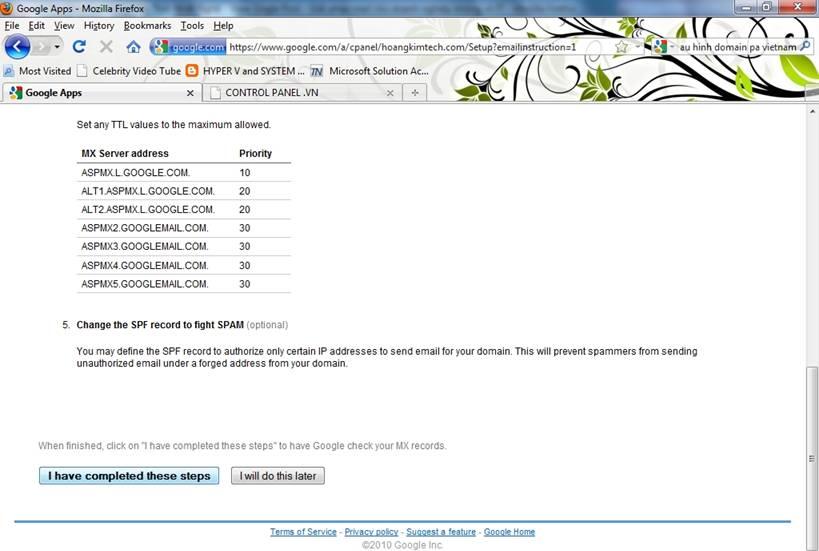Image resolution: width=819 pixels, height=551 pixels.
Task: Open the Privacy policy link
Action: tap(371, 532)
